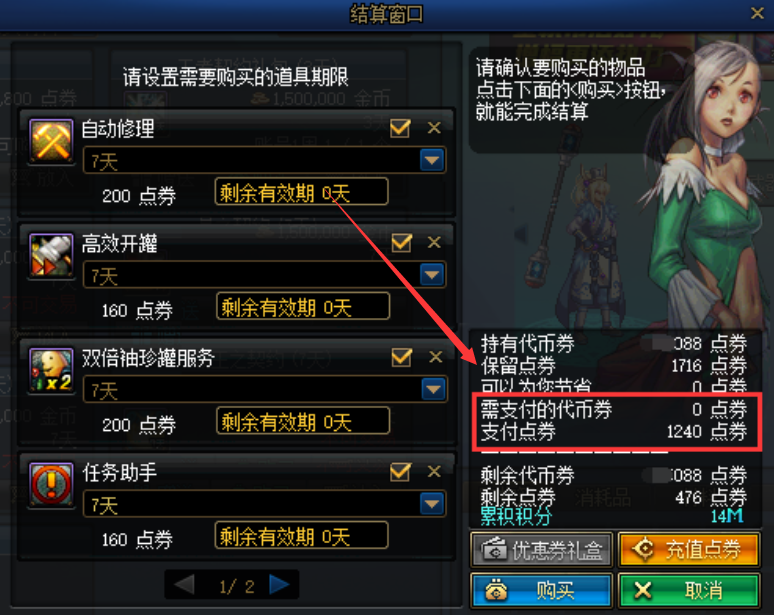Open the 优惠券礼盒 coupon box
Screen dimensions: 774x615
point(542,549)
